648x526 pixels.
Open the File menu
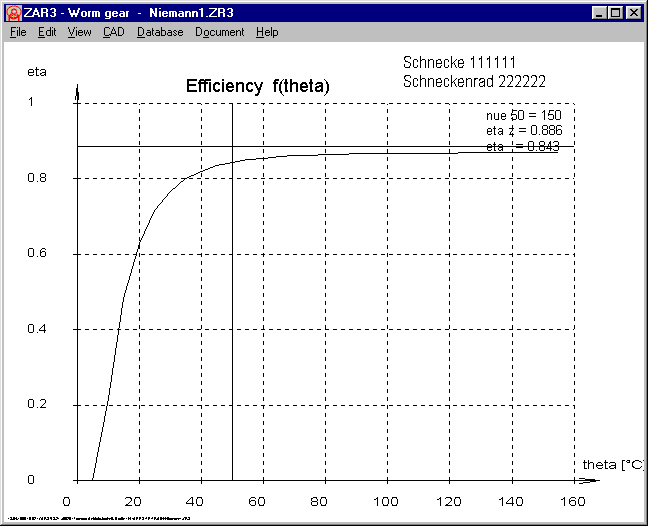(x=18, y=32)
